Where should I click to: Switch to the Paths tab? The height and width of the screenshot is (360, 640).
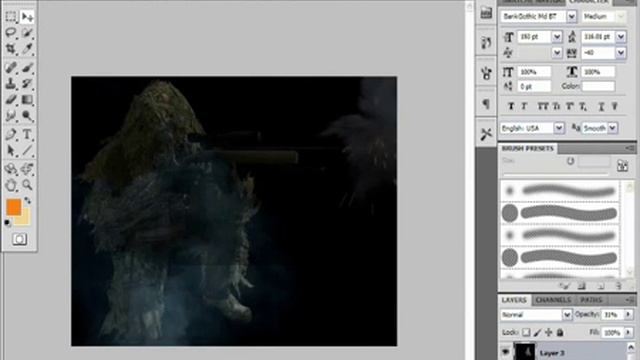point(591,300)
